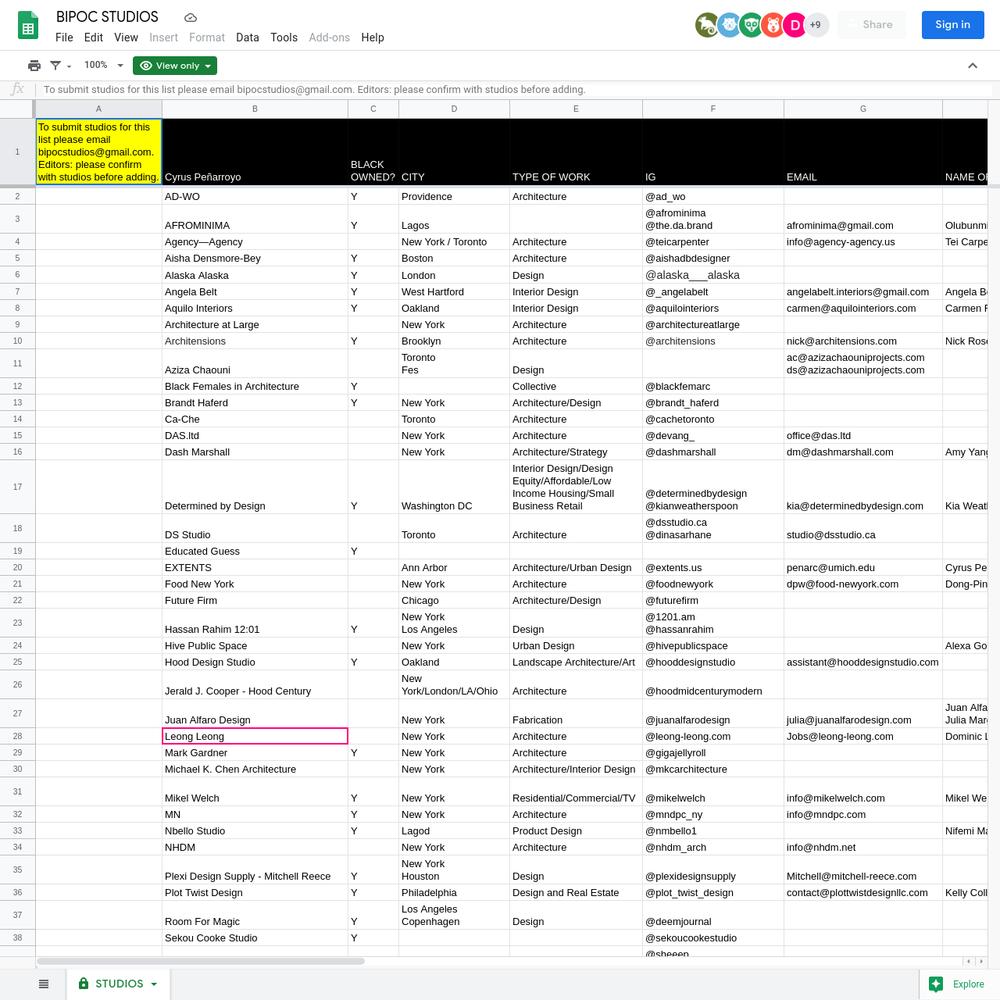Click the @hoodmidcenturymodern cell
The image size is (1000, 1000).
click(x=713, y=685)
